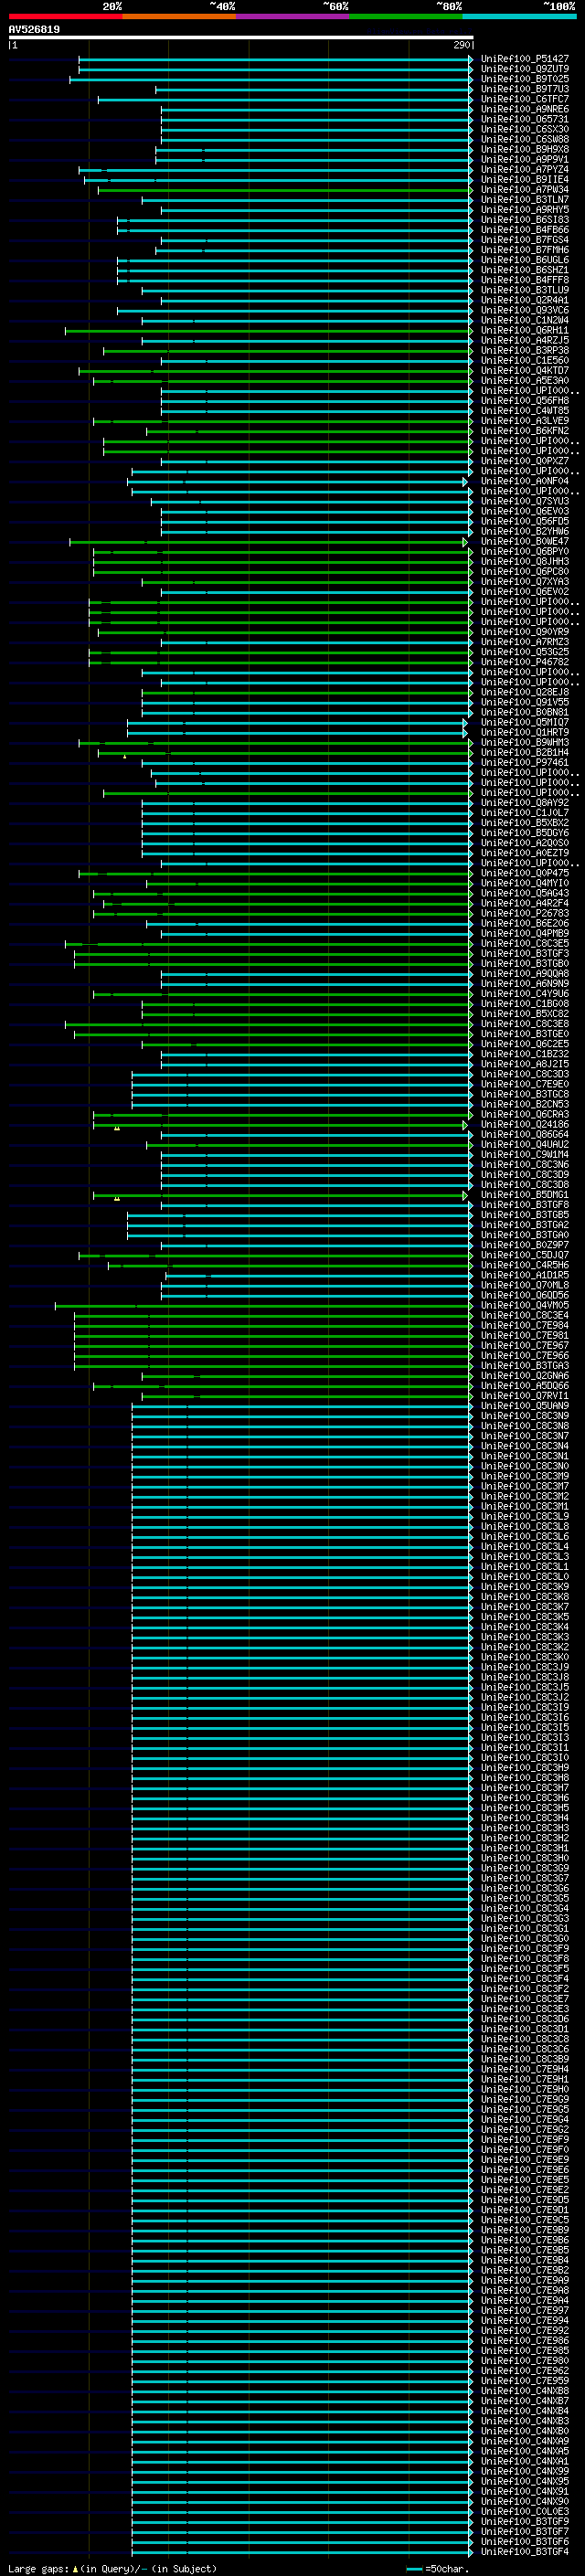The width and height of the screenshot is (585, 2576).
Task: Select hit label UniRef100_Q4PMB9
Action: (525, 934)
